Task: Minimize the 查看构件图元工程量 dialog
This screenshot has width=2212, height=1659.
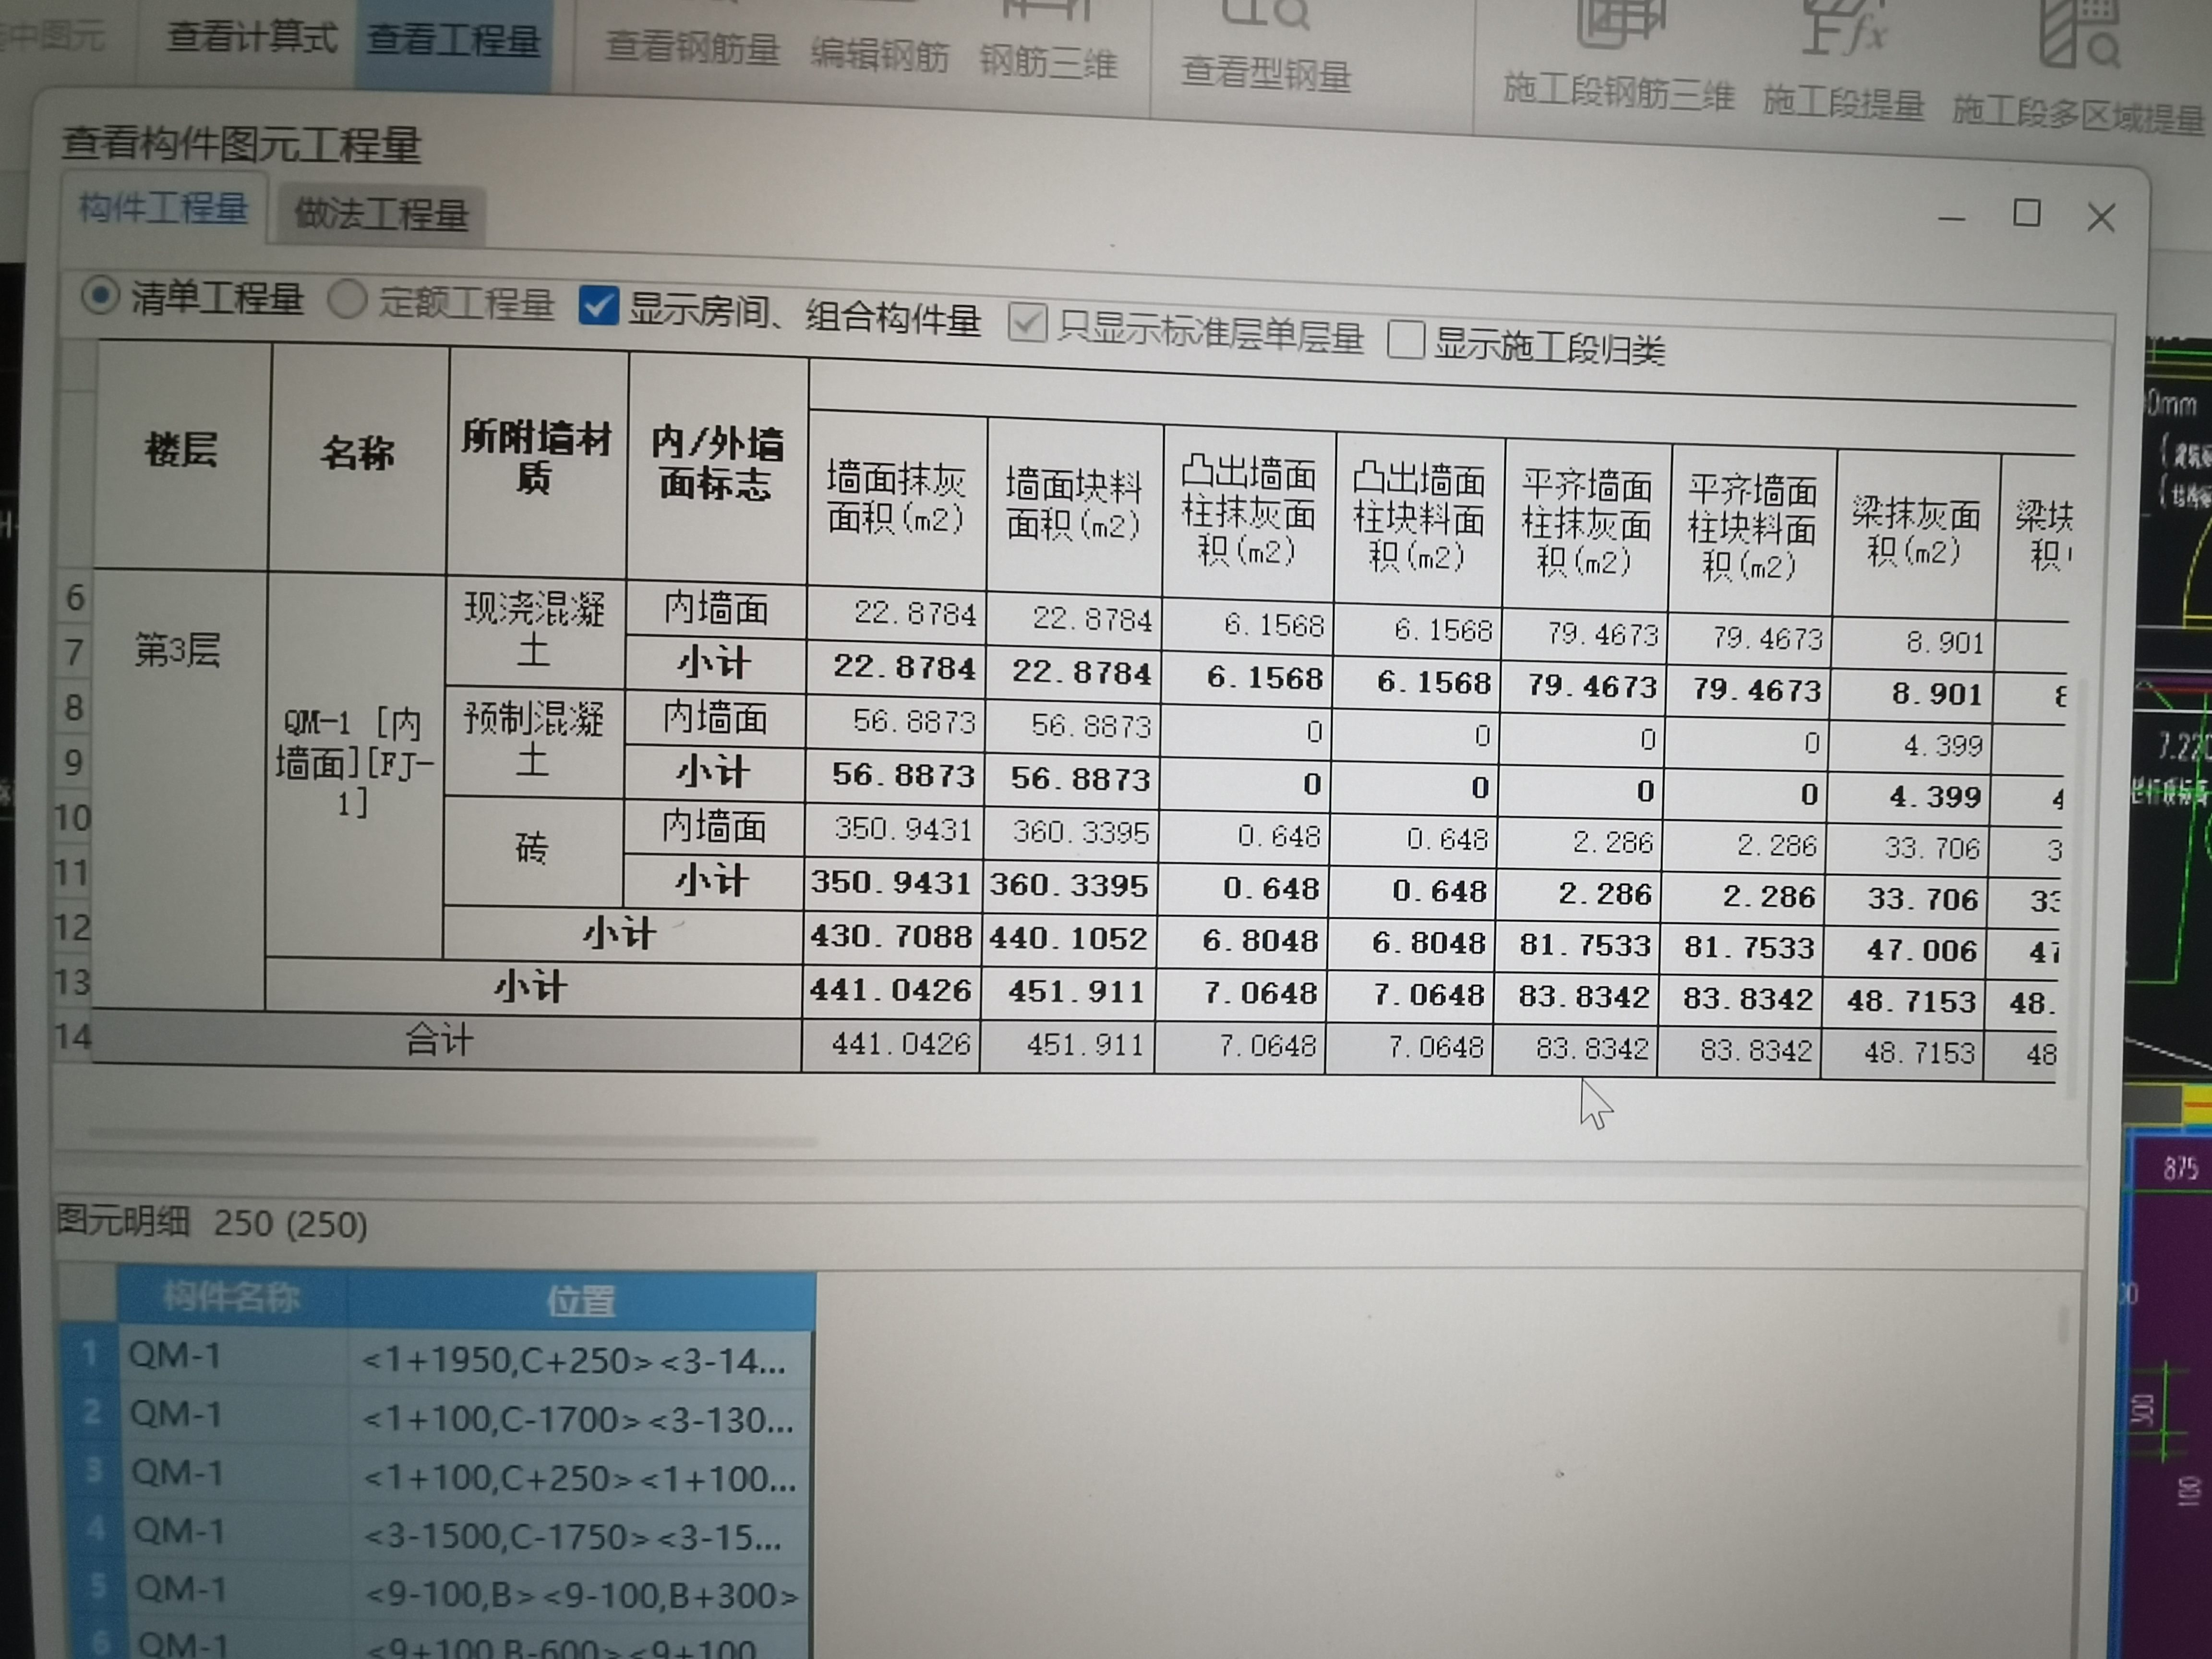Action: point(1951,217)
